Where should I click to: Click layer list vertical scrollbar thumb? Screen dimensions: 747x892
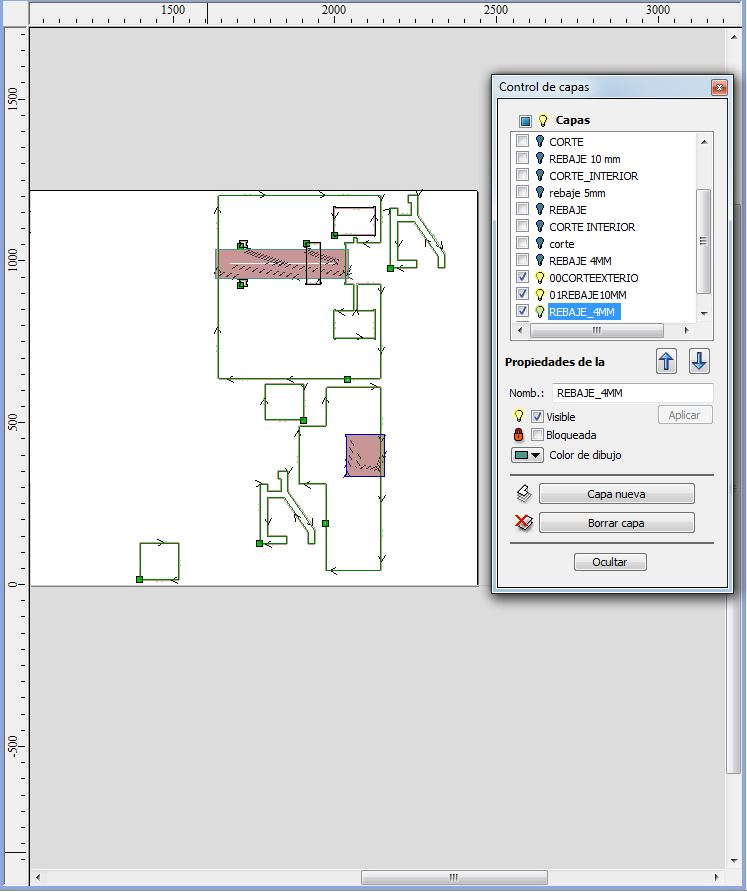[704, 241]
